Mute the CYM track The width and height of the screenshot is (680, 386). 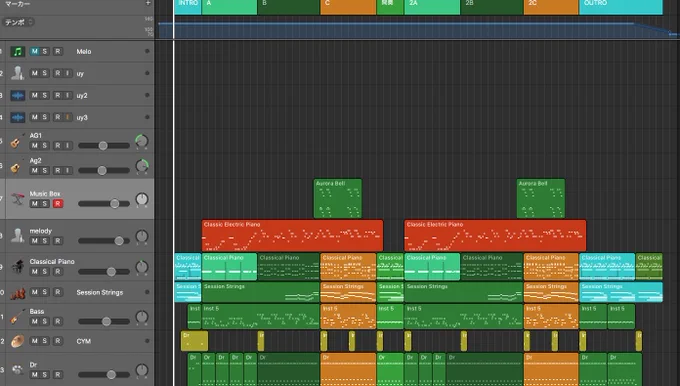35,341
